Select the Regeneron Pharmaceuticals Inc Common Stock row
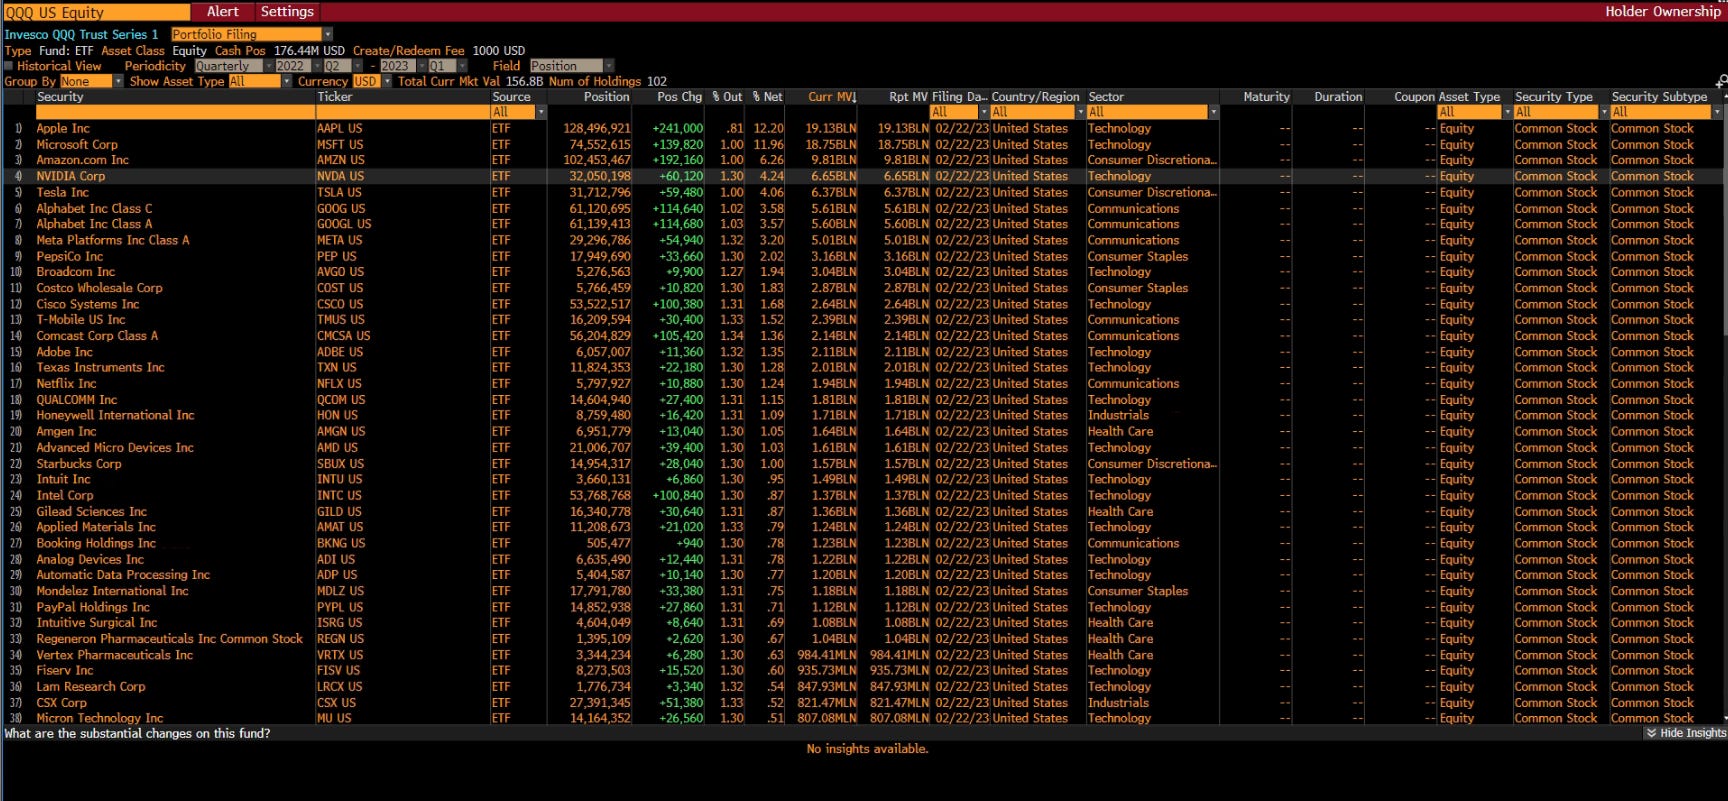Image resolution: width=1728 pixels, height=801 pixels. pos(862,639)
